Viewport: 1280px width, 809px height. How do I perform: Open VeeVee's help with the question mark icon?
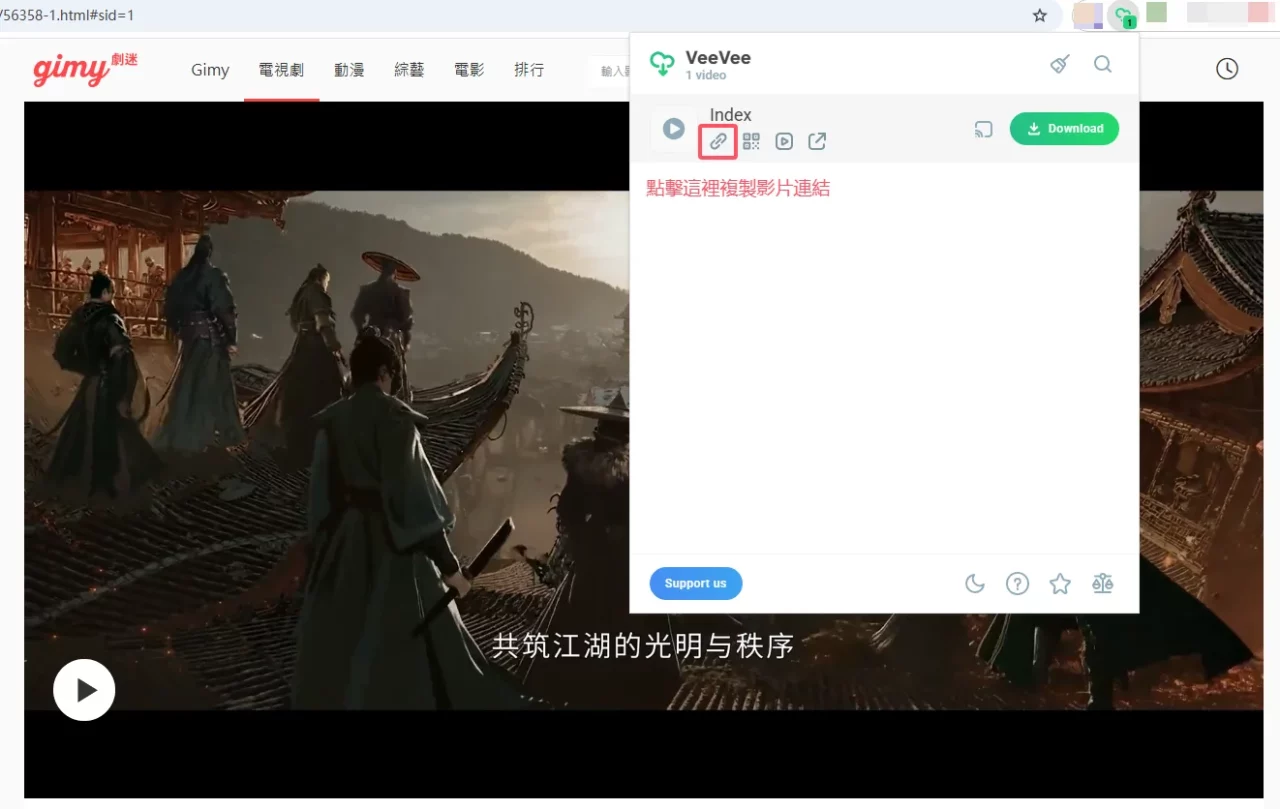tap(1017, 583)
